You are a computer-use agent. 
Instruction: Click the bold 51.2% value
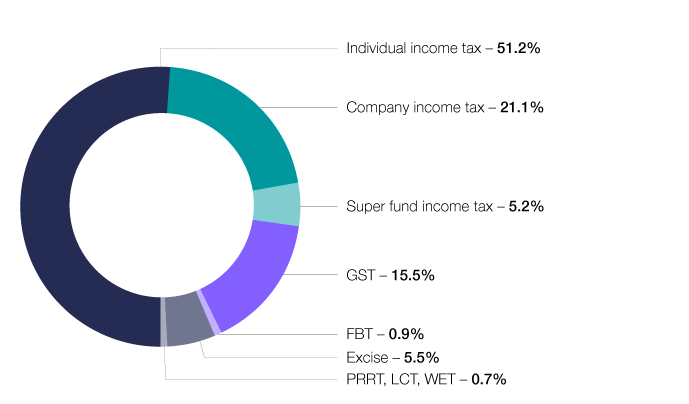tap(519, 48)
